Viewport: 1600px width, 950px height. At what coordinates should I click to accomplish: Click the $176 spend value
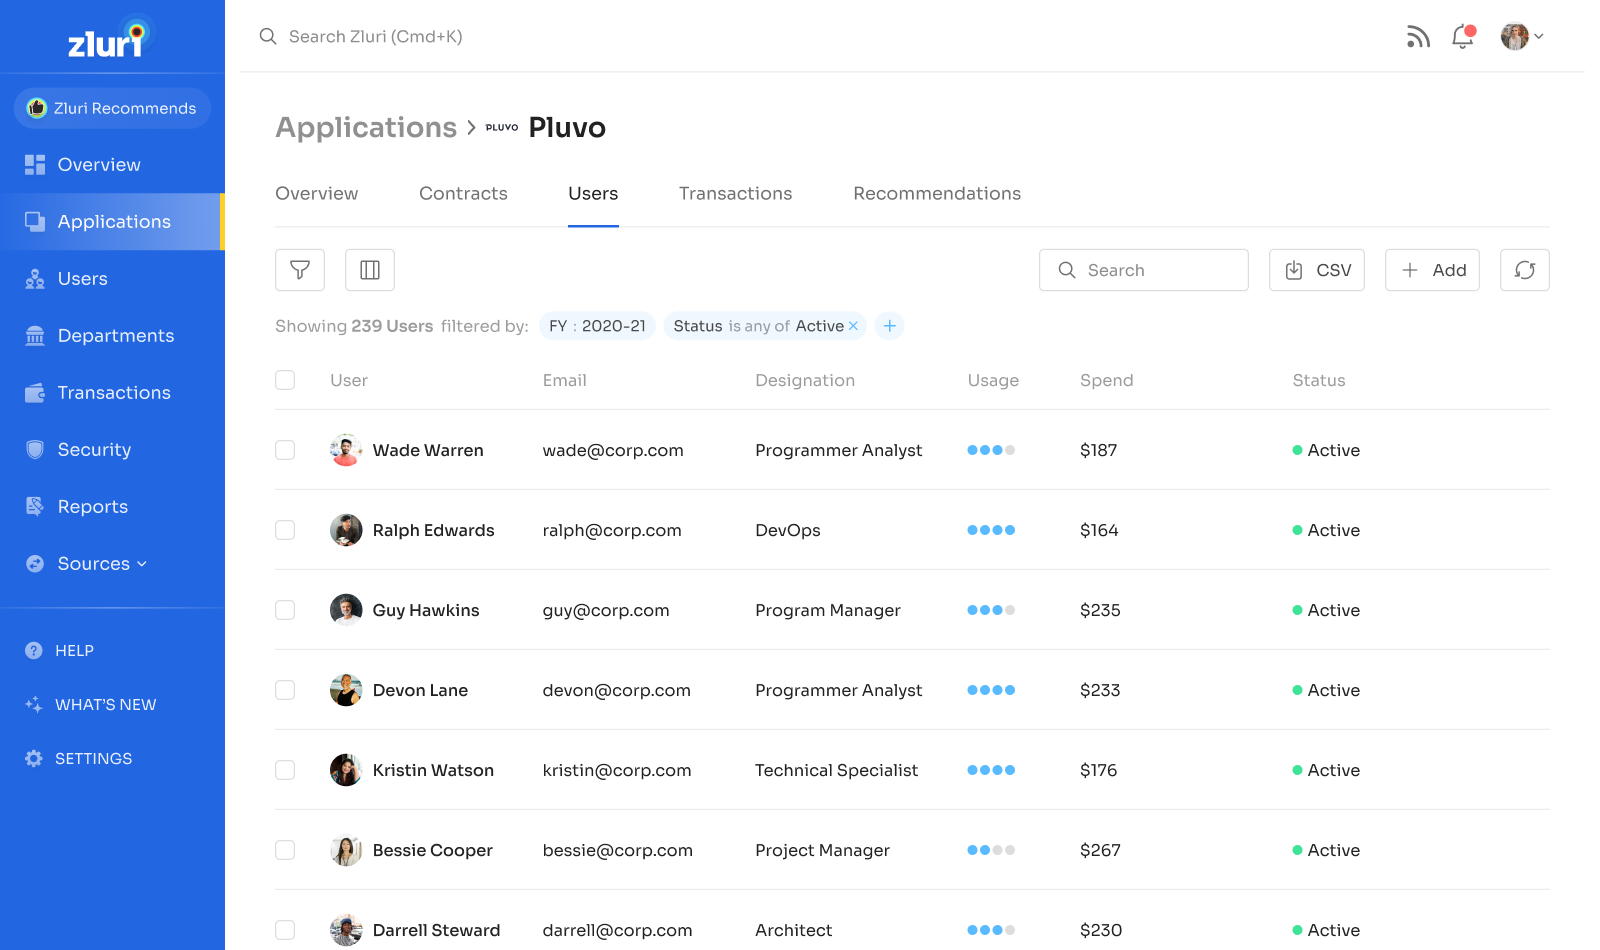click(x=1098, y=770)
